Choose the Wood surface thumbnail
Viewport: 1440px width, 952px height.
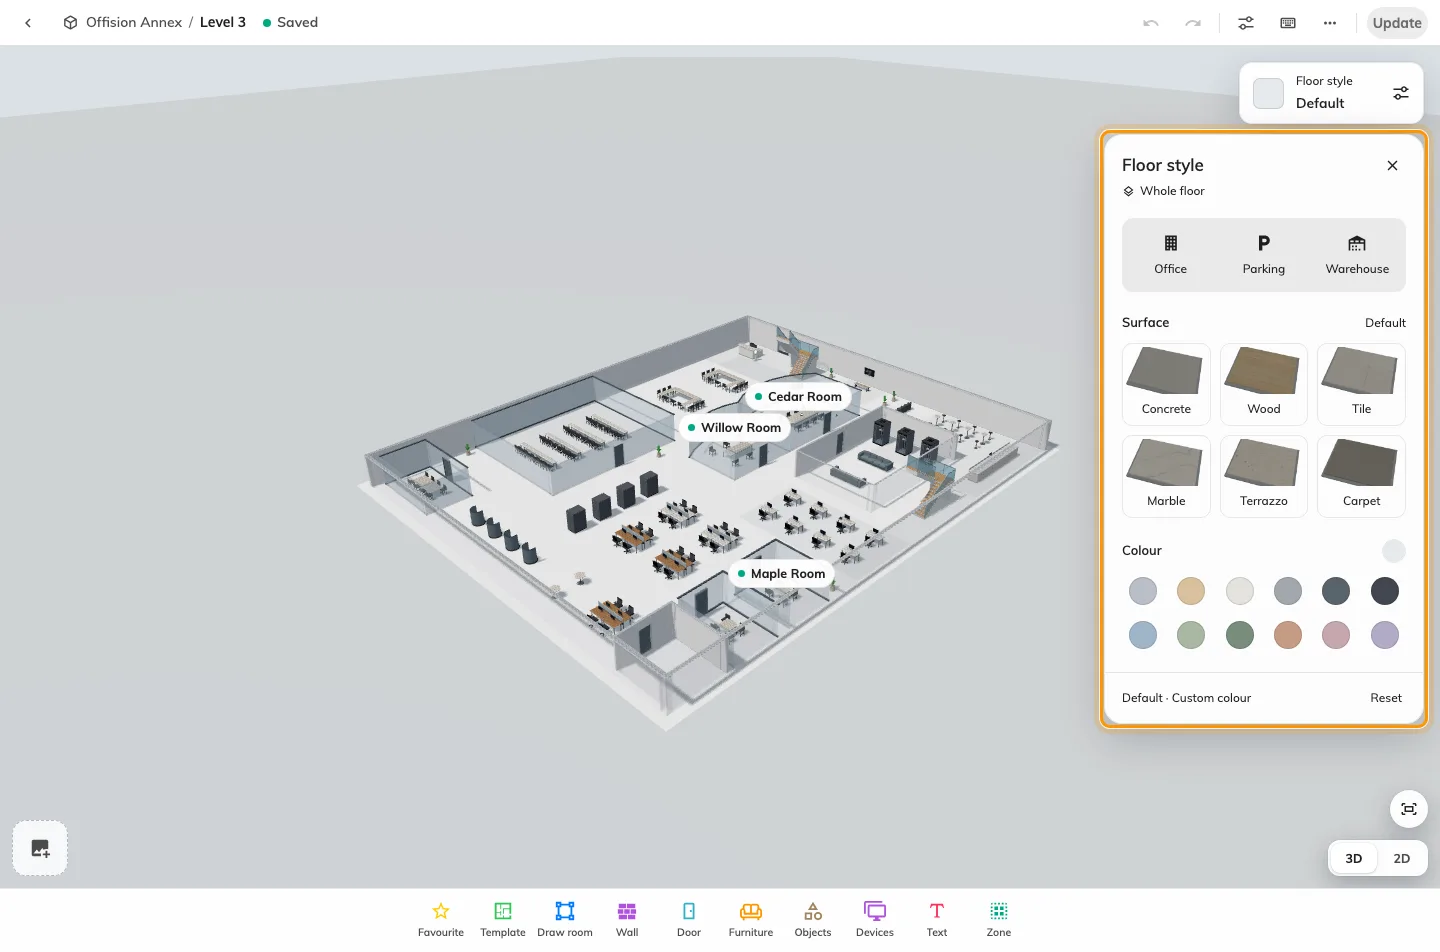[1264, 384]
